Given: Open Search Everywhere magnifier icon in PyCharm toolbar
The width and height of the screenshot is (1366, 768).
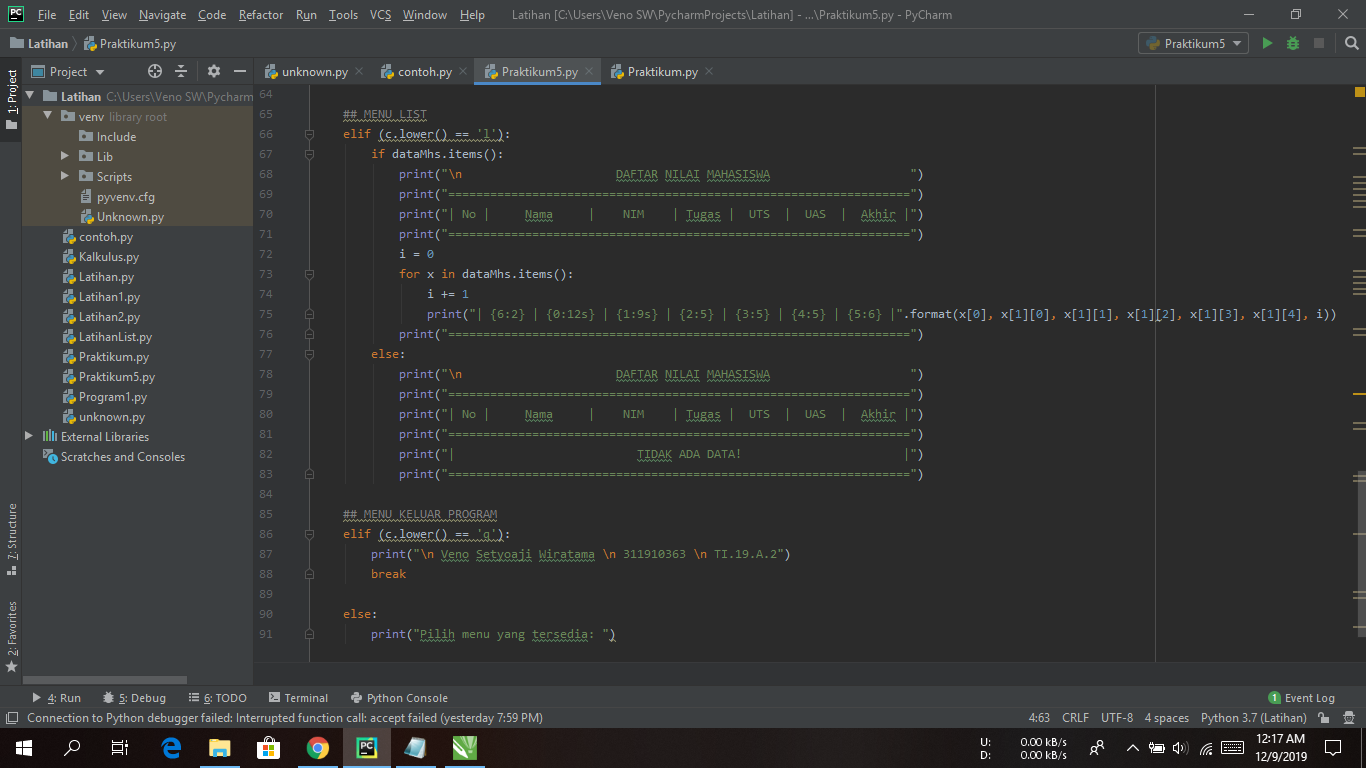Looking at the screenshot, I should coord(1351,43).
